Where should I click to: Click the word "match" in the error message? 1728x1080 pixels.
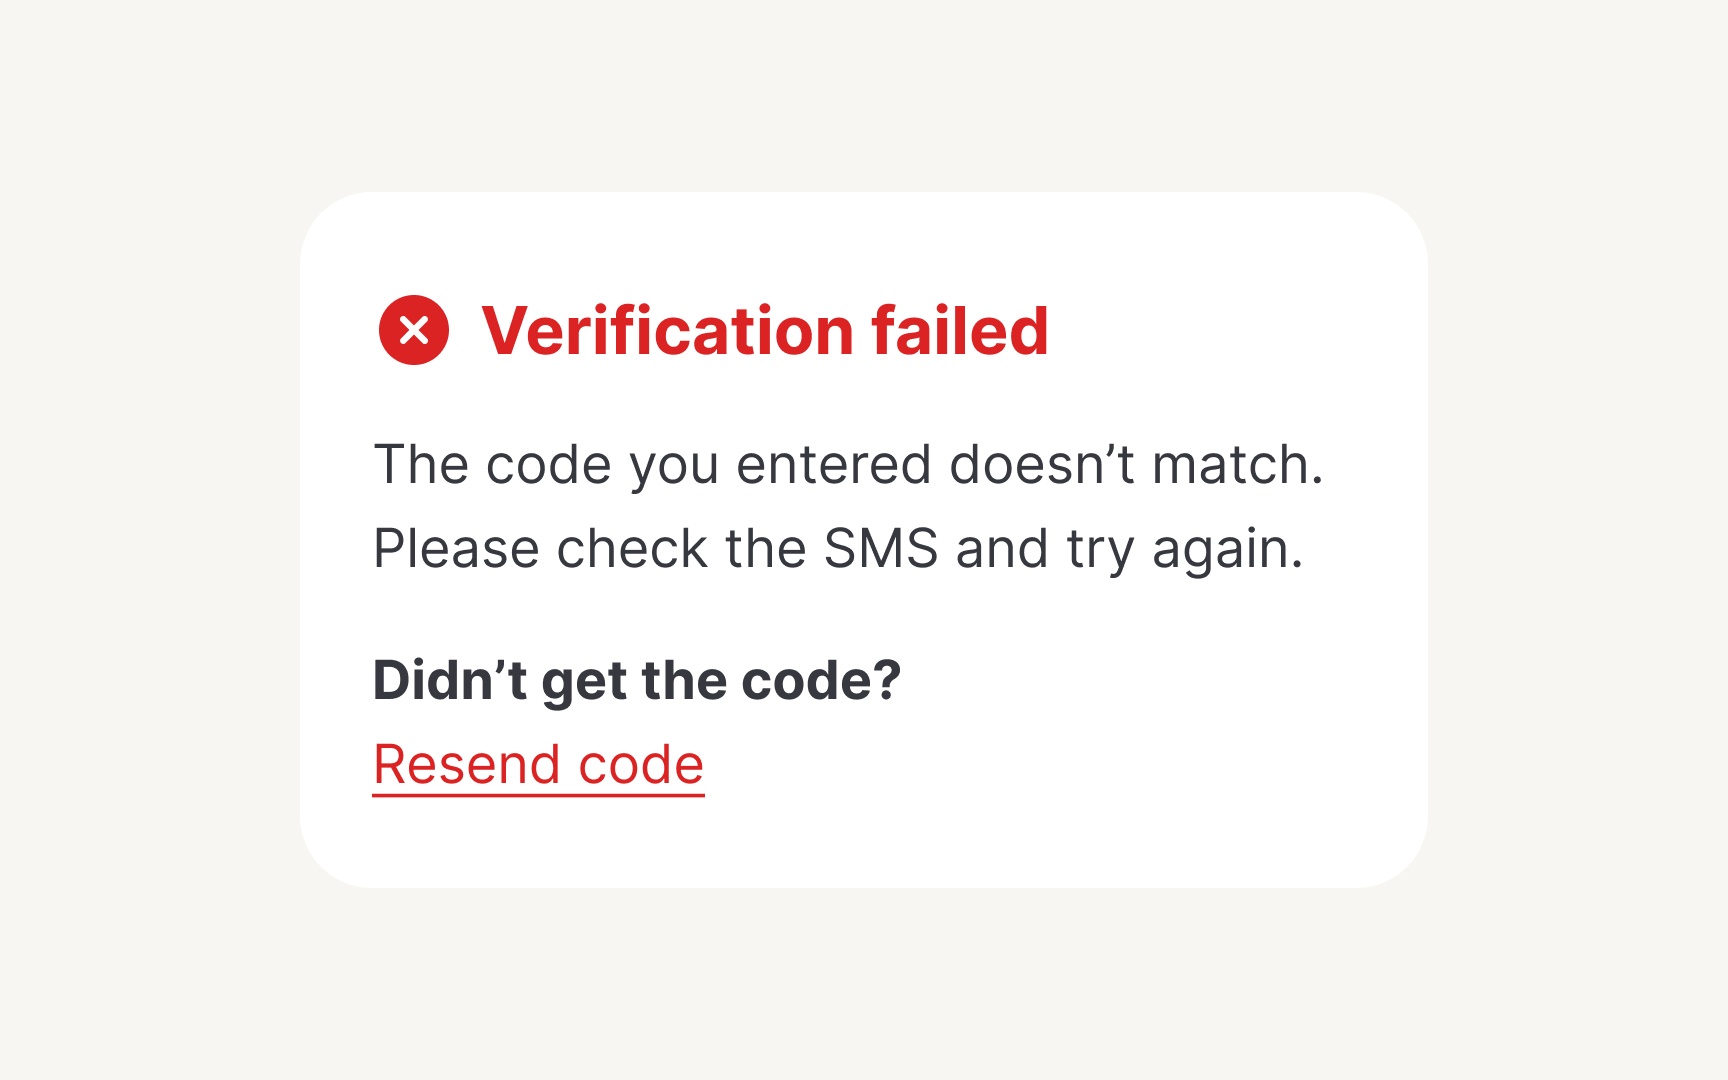[1230, 465]
